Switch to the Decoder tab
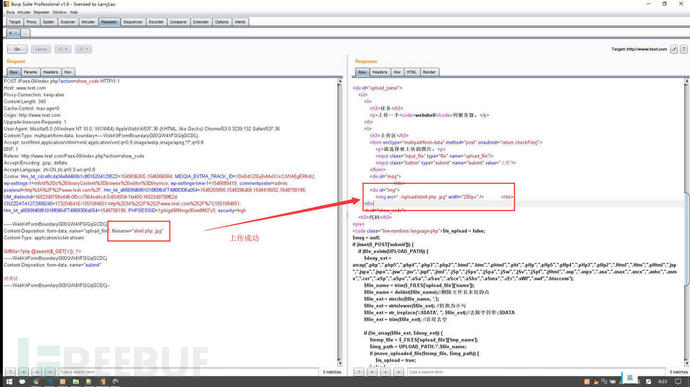Viewport: 690px width, 387px height. pyautogui.click(x=156, y=22)
